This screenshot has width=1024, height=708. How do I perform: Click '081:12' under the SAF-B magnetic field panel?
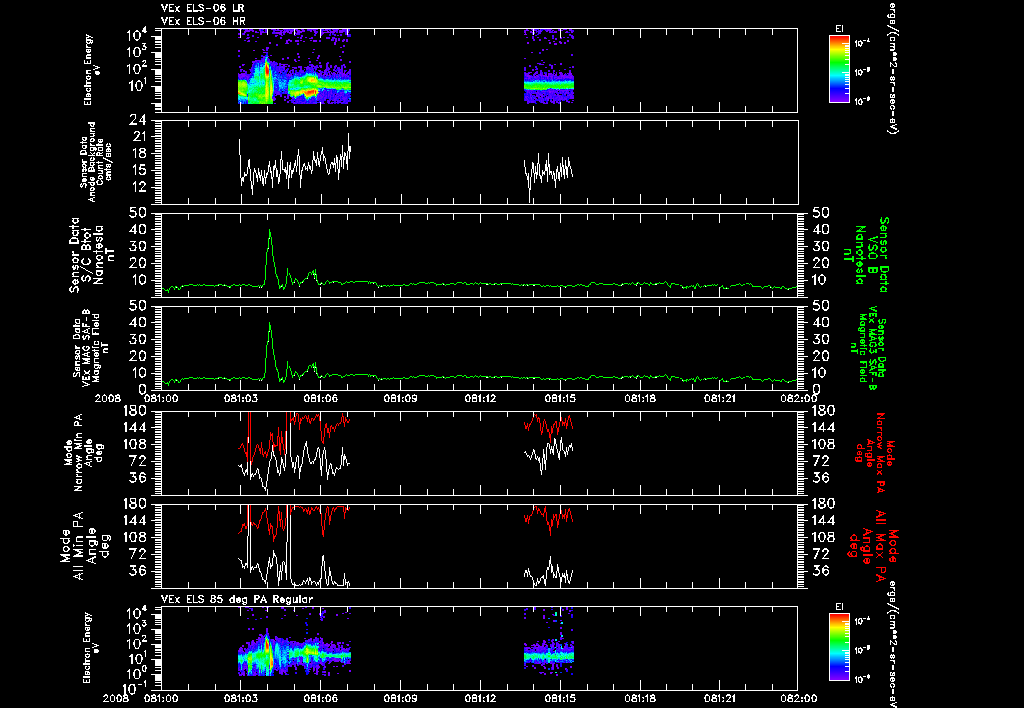[481, 398]
